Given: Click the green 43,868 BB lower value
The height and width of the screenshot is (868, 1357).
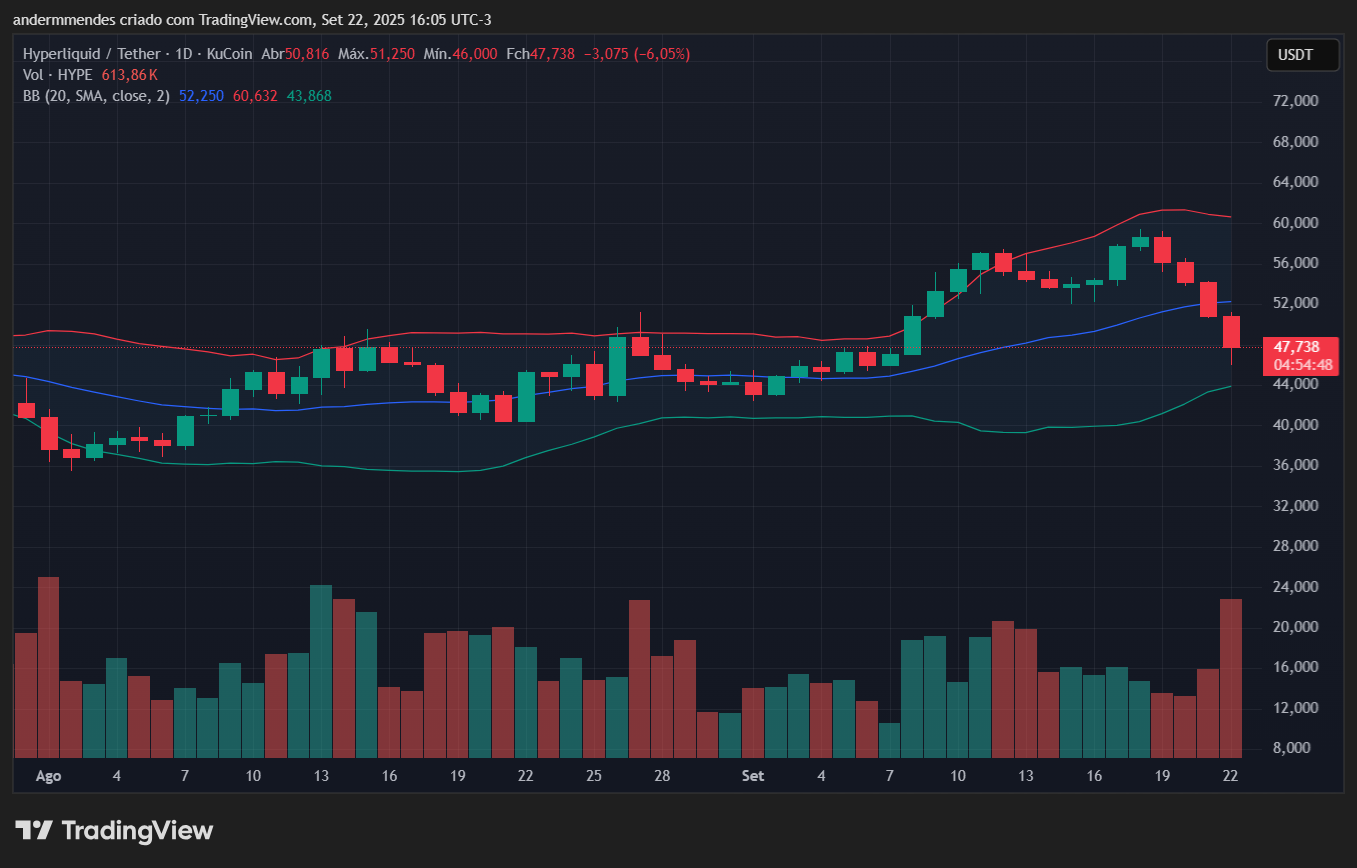Looking at the screenshot, I should click(x=309, y=96).
